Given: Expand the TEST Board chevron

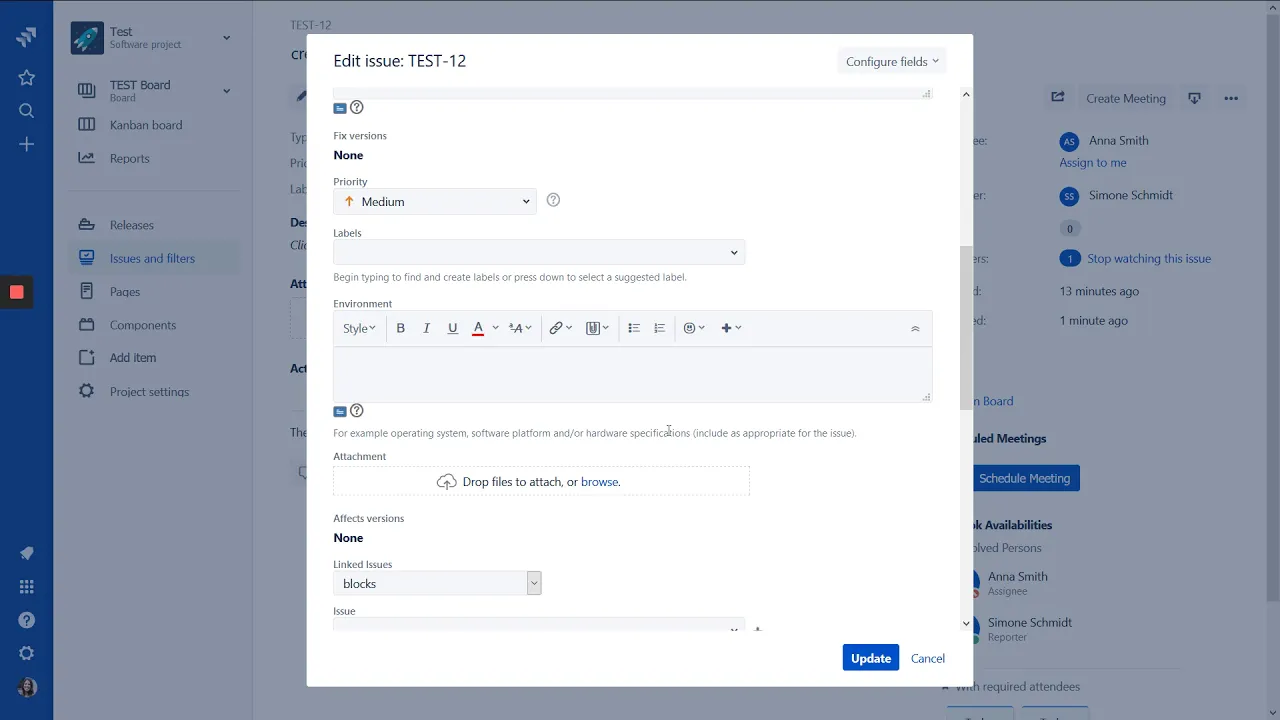Looking at the screenshot, I should tap(226, 91).
